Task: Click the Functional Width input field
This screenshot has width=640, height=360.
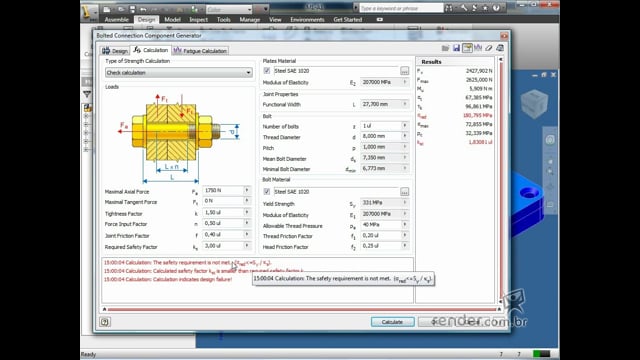Action: 381,104
